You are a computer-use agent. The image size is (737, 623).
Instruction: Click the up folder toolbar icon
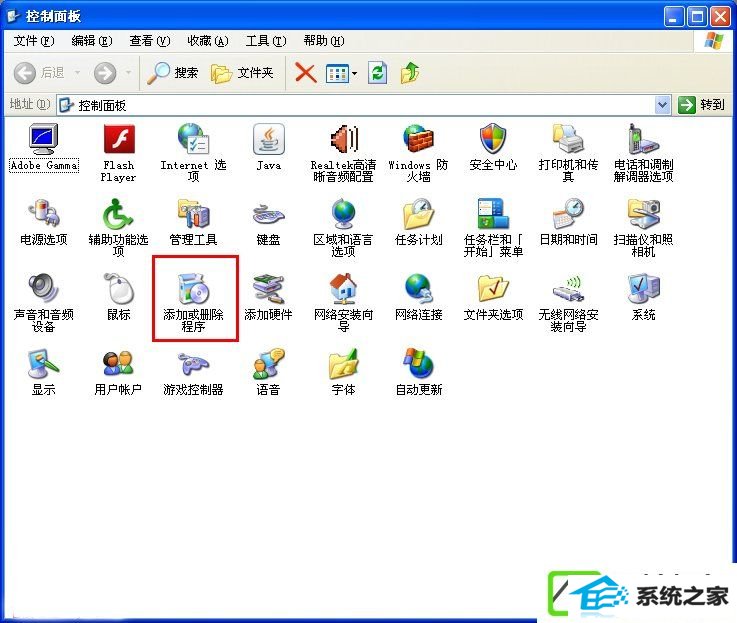pyautogui.click(x=410, y=73)
